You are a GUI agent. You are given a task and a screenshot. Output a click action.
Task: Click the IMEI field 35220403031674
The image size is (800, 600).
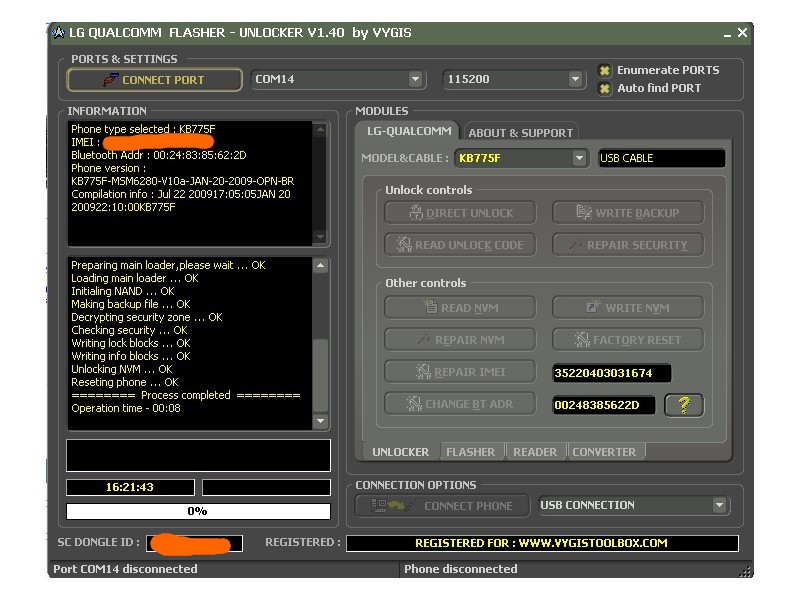[x=612, y=373]
